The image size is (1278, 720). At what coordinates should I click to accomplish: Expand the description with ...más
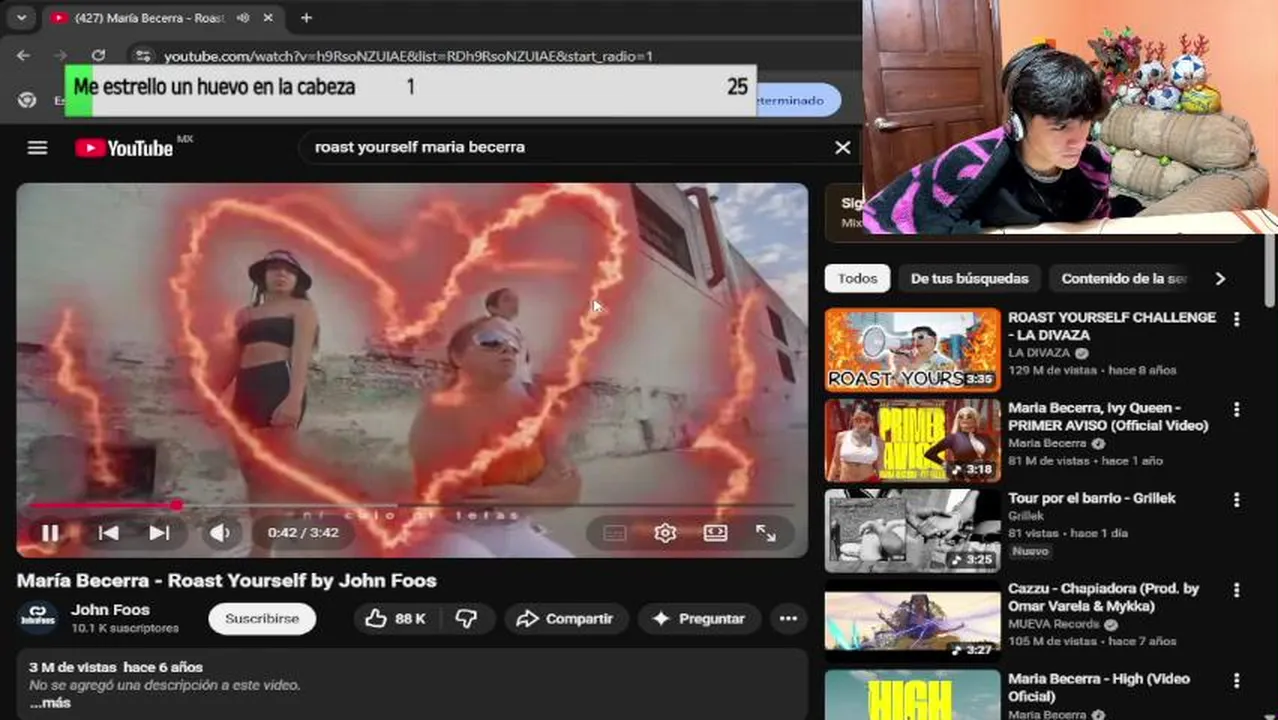tap(50, 703)
